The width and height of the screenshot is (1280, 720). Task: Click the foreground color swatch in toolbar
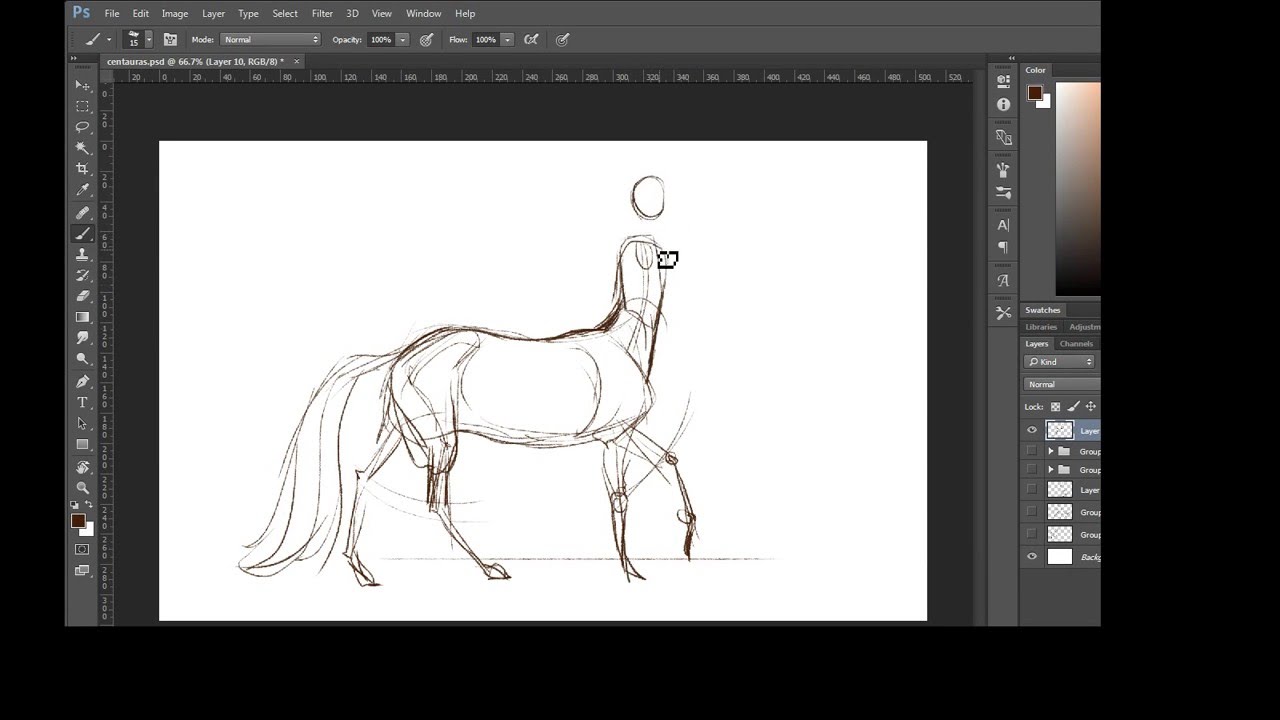coord(78,521)
